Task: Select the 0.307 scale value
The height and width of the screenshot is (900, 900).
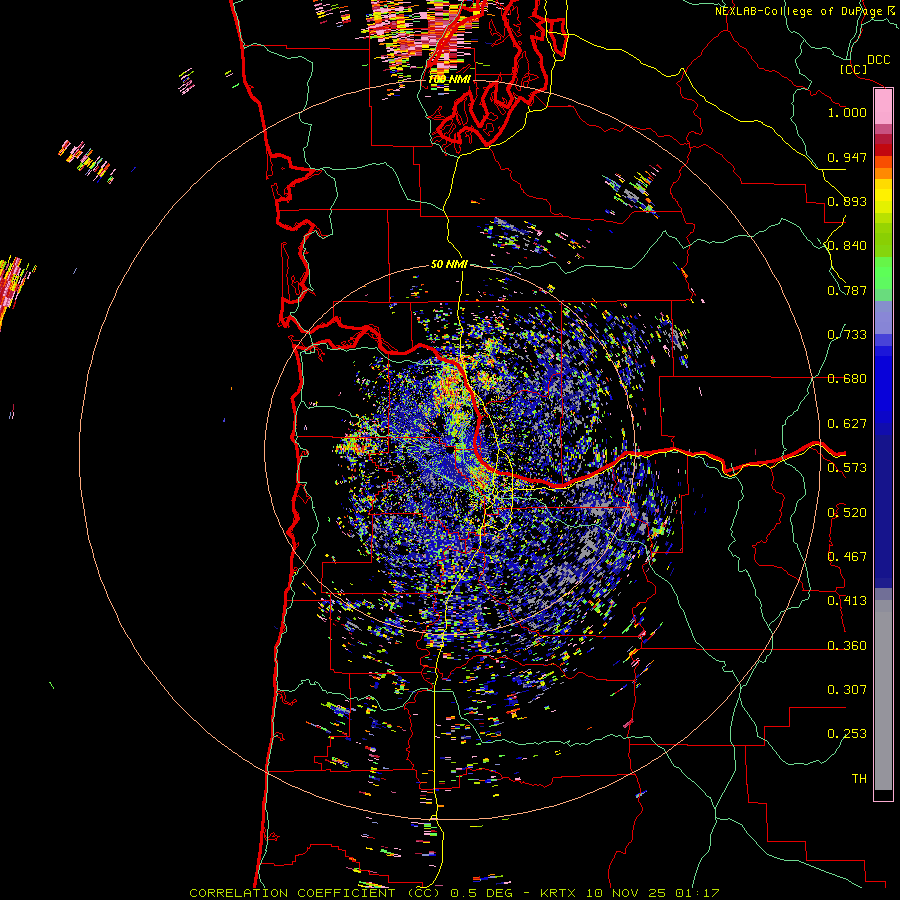Action: click(x=847, y=690)
